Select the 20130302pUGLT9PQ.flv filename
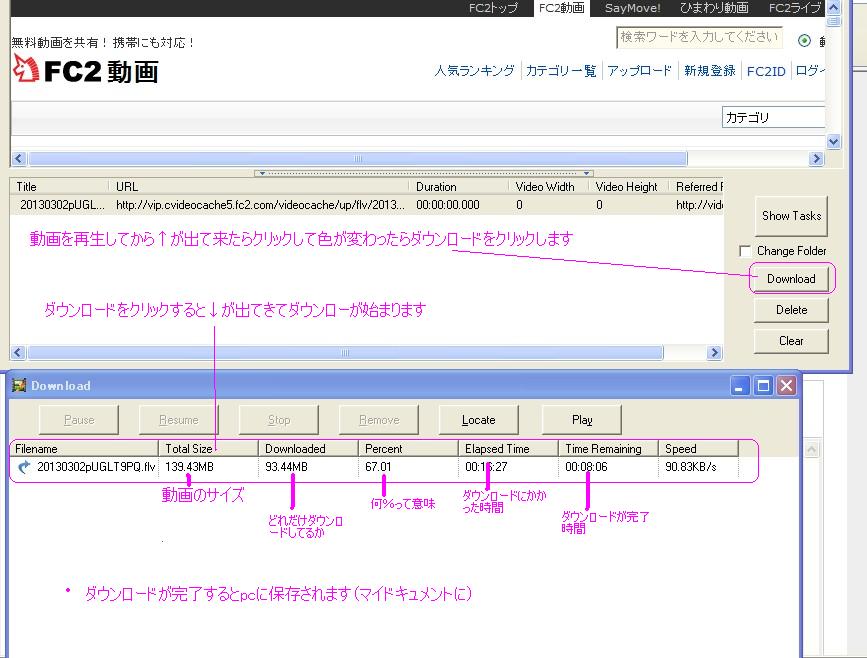 (96, 467)
